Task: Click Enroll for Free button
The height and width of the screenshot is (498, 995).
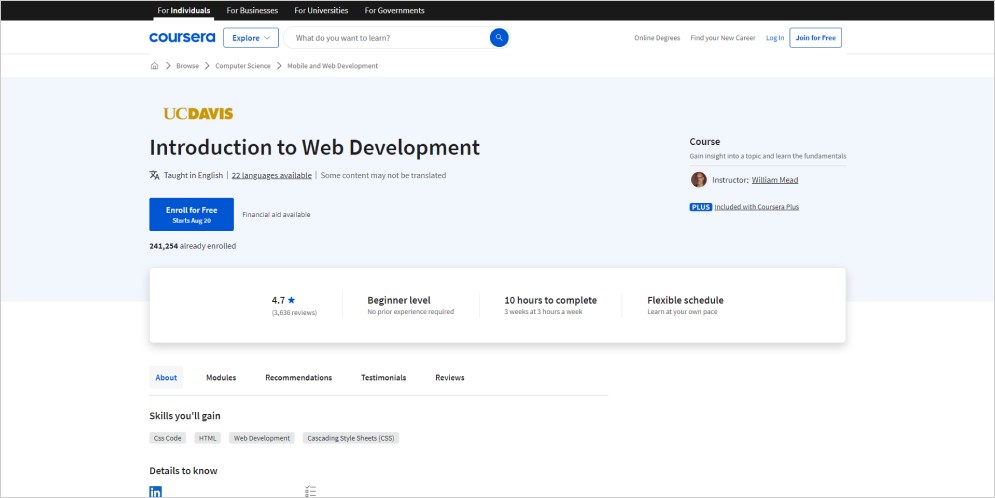Action: pyautogui.click(x=192, y=214)
